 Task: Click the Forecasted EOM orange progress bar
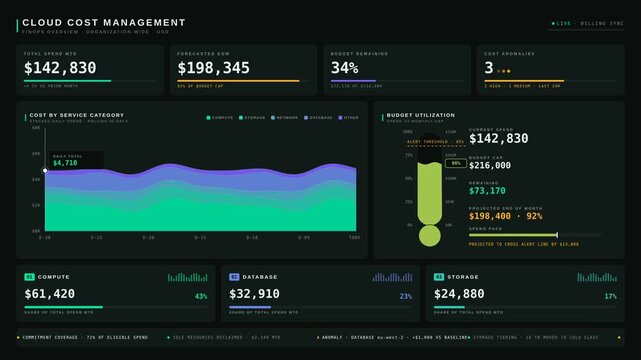click(238, 81)
